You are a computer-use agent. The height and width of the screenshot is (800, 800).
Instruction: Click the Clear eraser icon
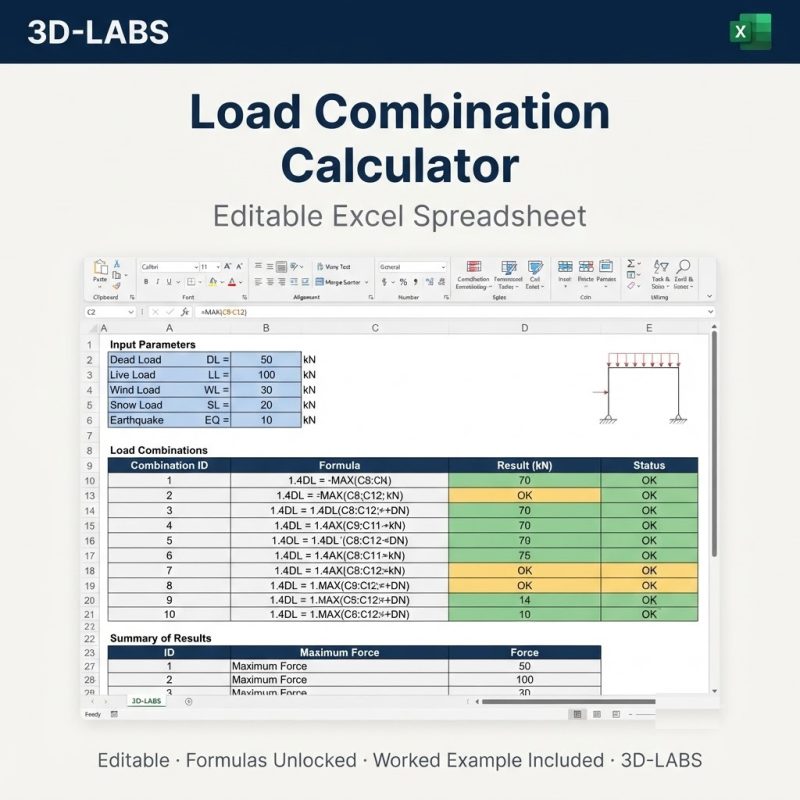coord(631,286)
